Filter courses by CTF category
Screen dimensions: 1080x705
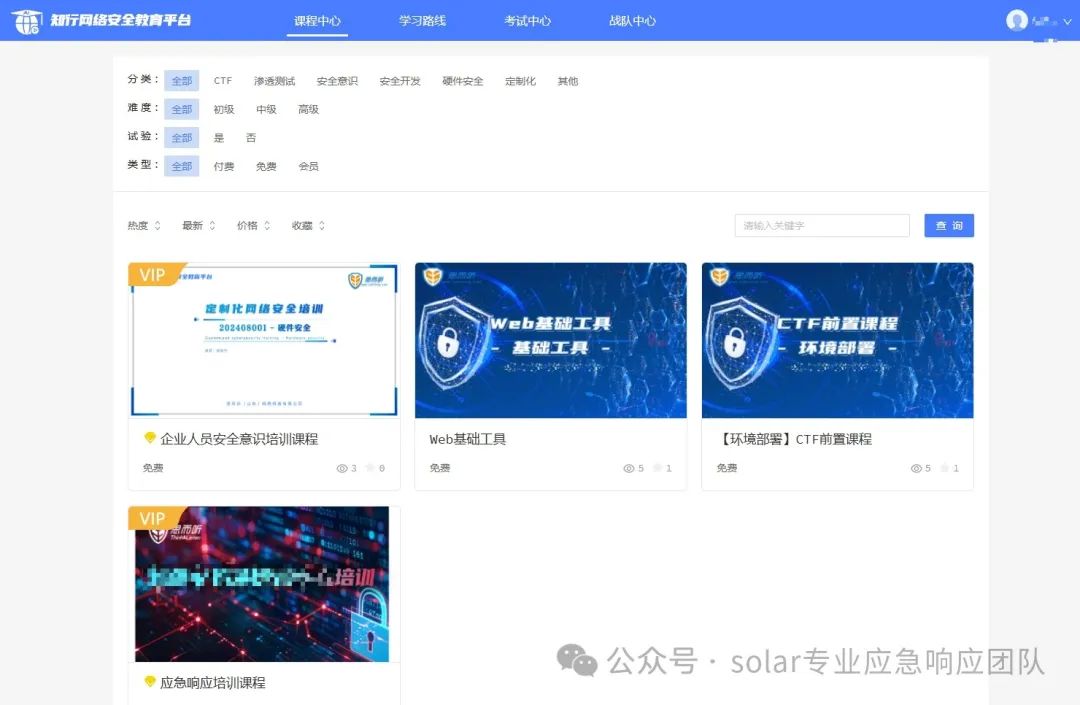pyautogui.click(x=222, y=81)
